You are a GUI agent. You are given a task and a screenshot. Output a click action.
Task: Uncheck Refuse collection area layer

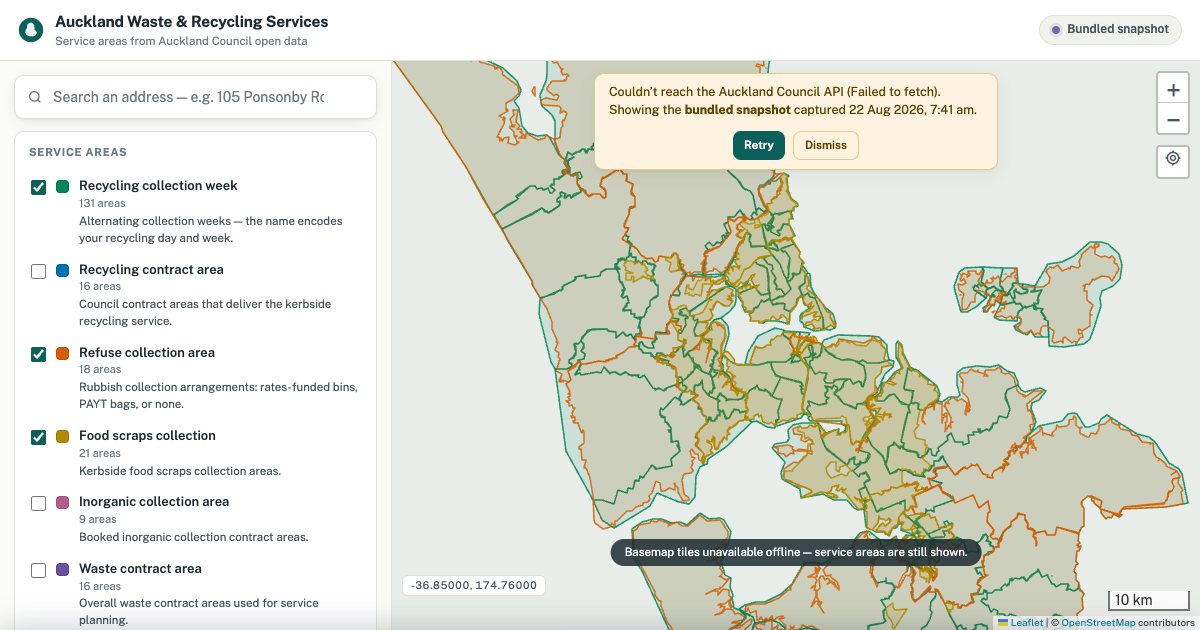(39, 354)
